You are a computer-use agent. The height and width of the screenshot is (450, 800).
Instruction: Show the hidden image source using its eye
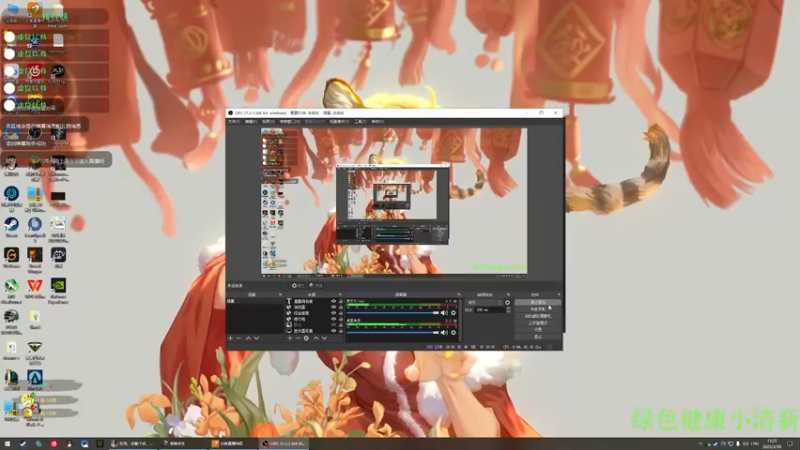point(334,325)
